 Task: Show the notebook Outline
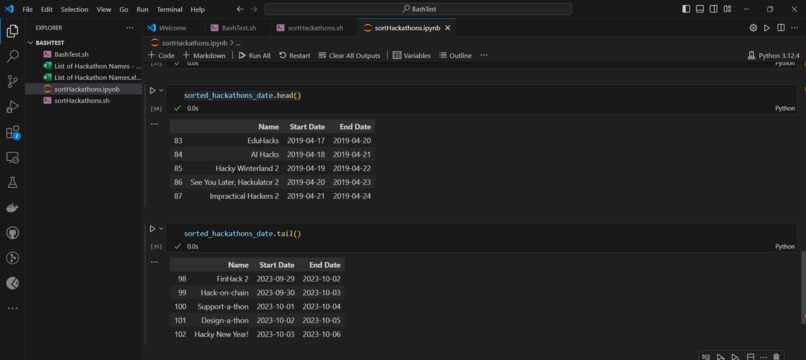455,56
